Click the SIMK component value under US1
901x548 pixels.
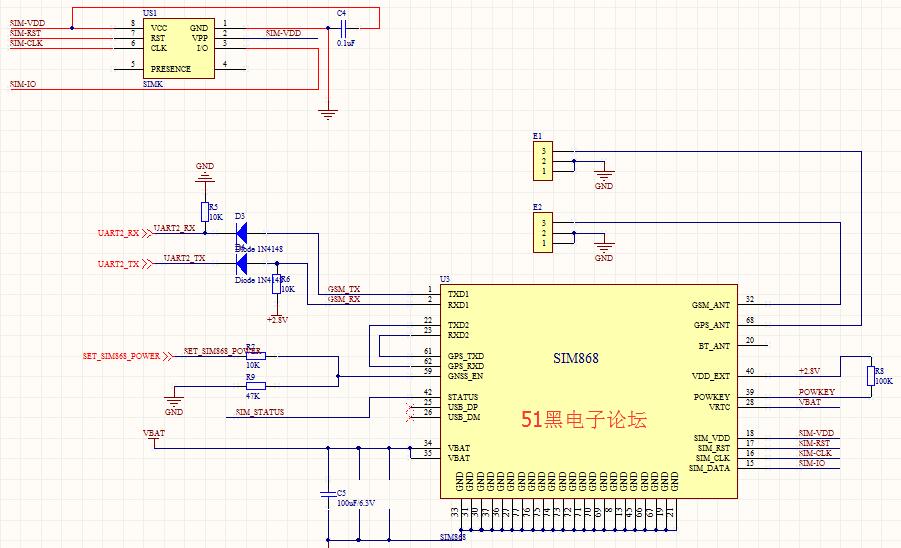pos(153,84)
